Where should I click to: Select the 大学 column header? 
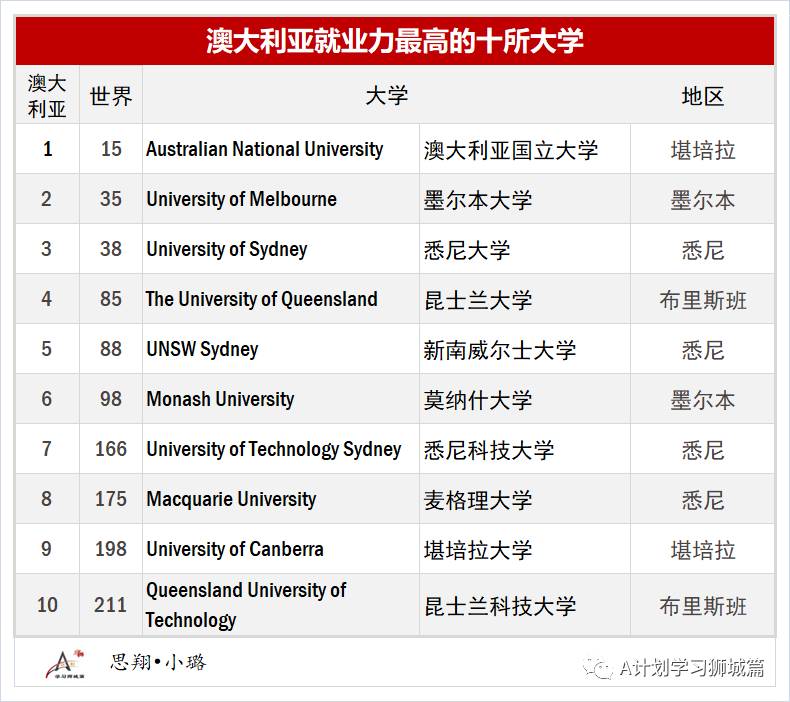(386, 96)
